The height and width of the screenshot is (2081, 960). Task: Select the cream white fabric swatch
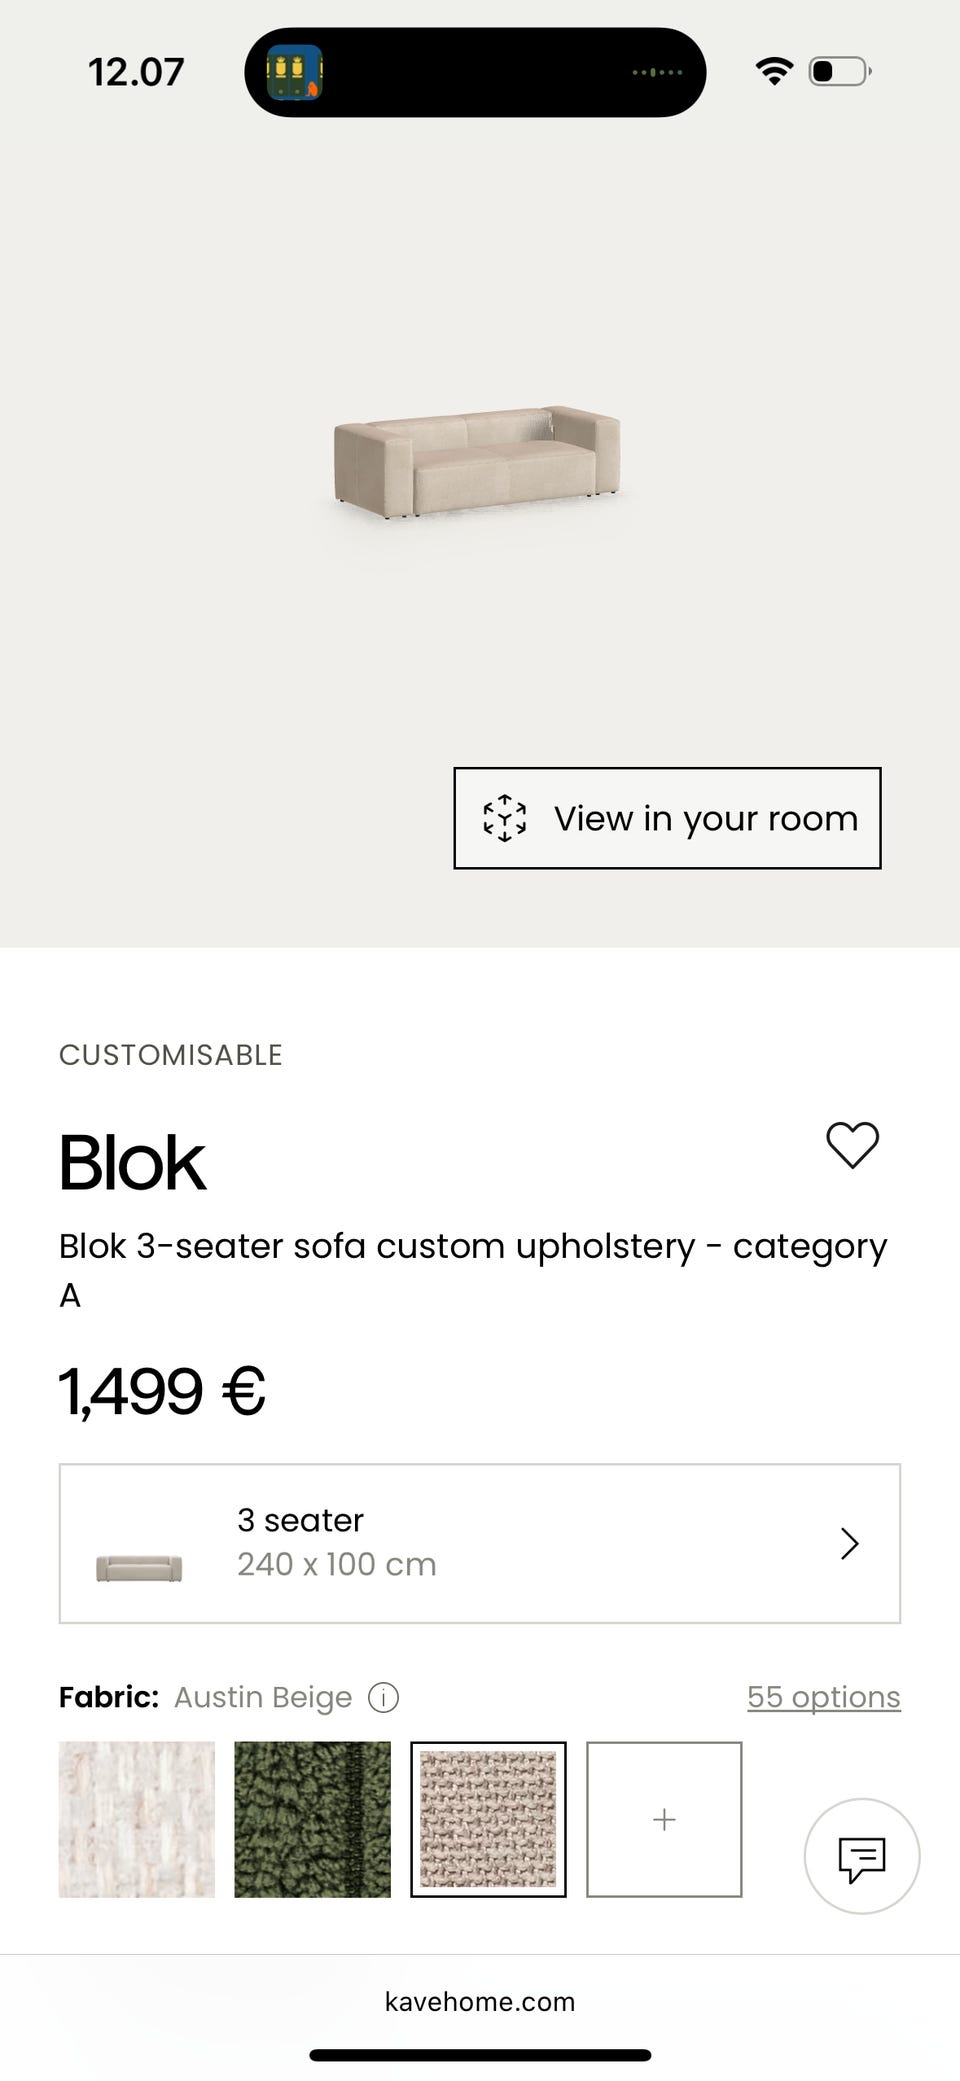coord(137,1820)
